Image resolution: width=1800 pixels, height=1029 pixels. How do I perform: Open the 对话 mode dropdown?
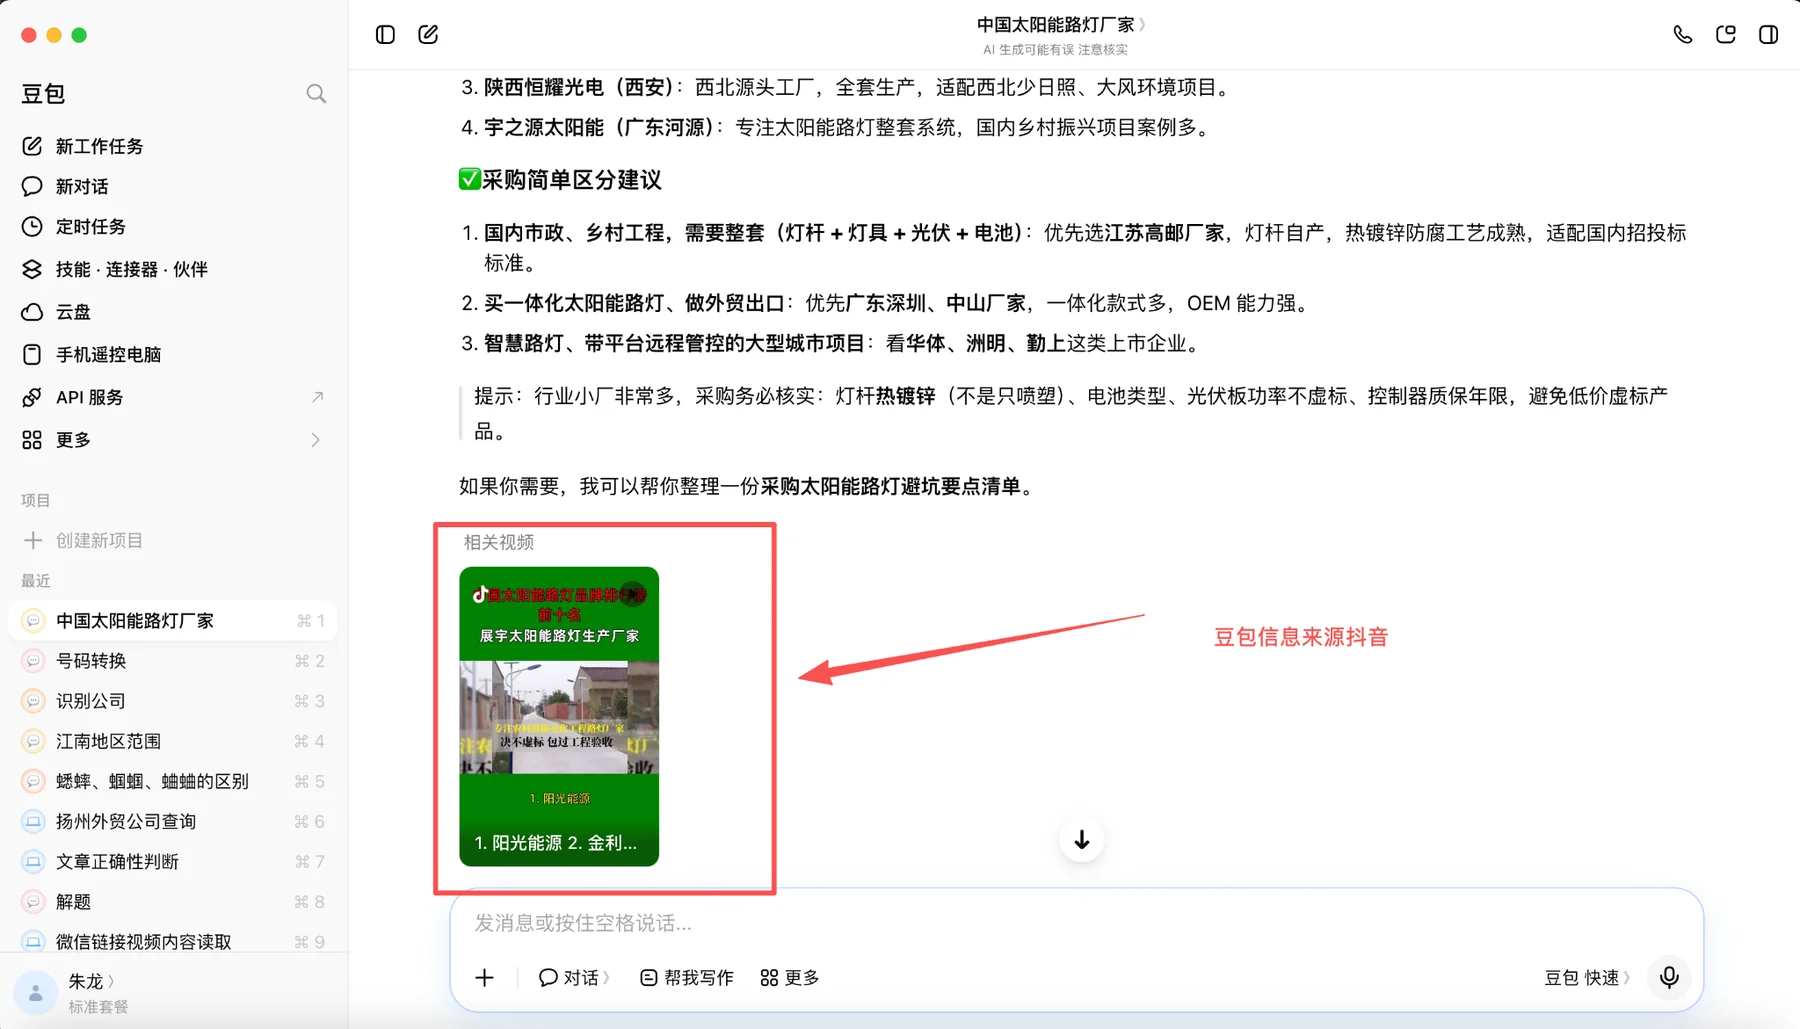tap(574, 977)
